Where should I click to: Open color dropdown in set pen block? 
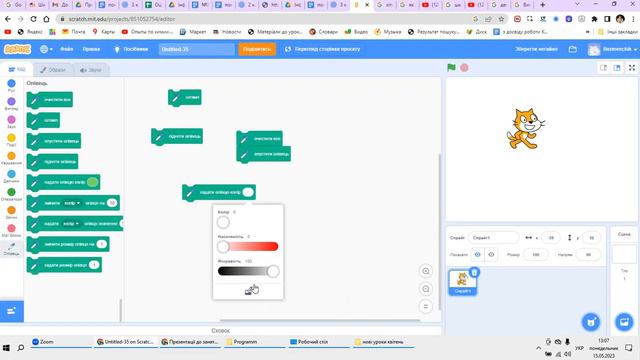[71, 224]
